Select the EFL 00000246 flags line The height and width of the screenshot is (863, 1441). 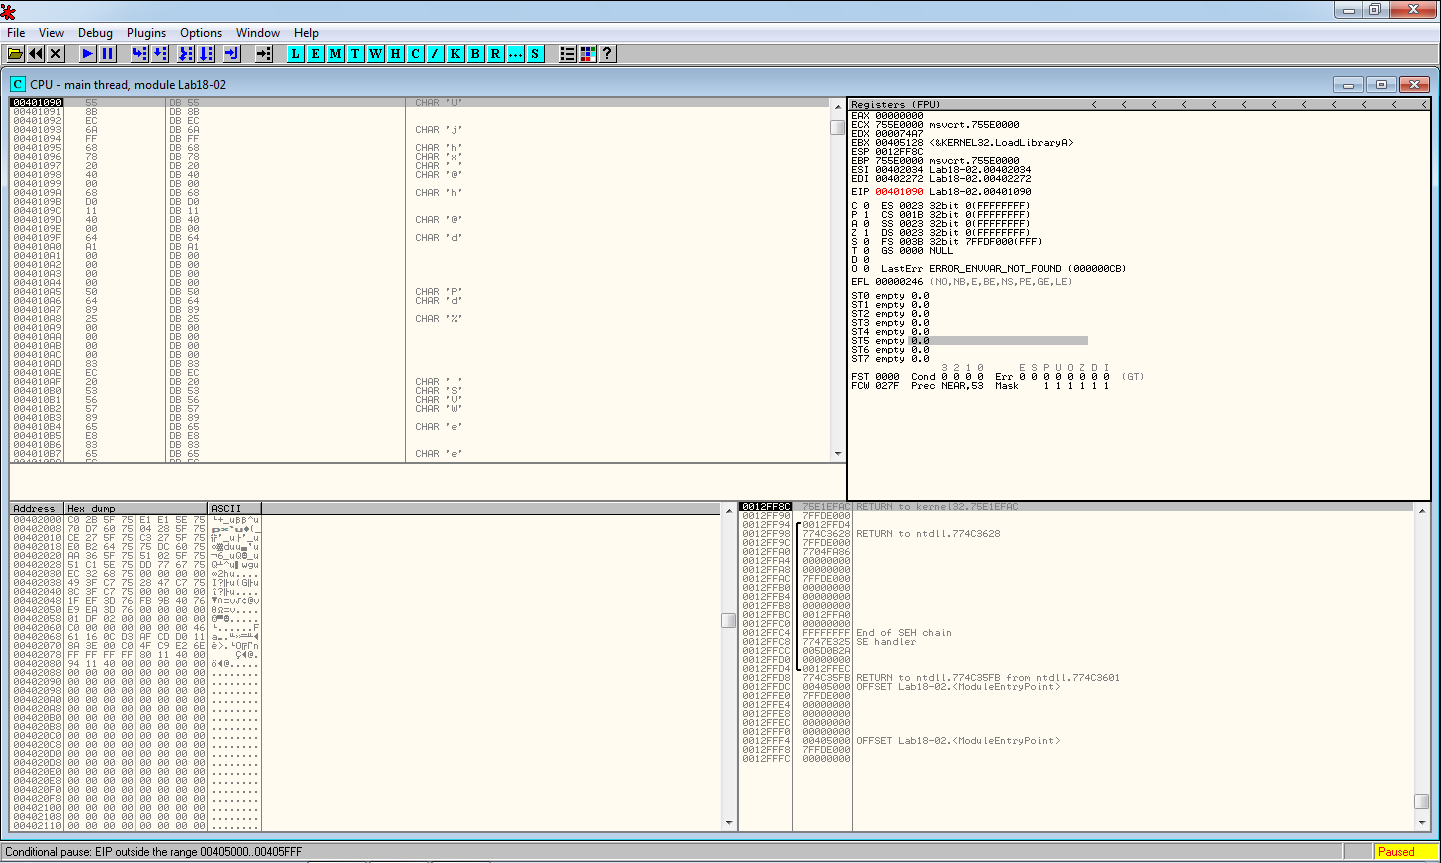coord(961,282)
